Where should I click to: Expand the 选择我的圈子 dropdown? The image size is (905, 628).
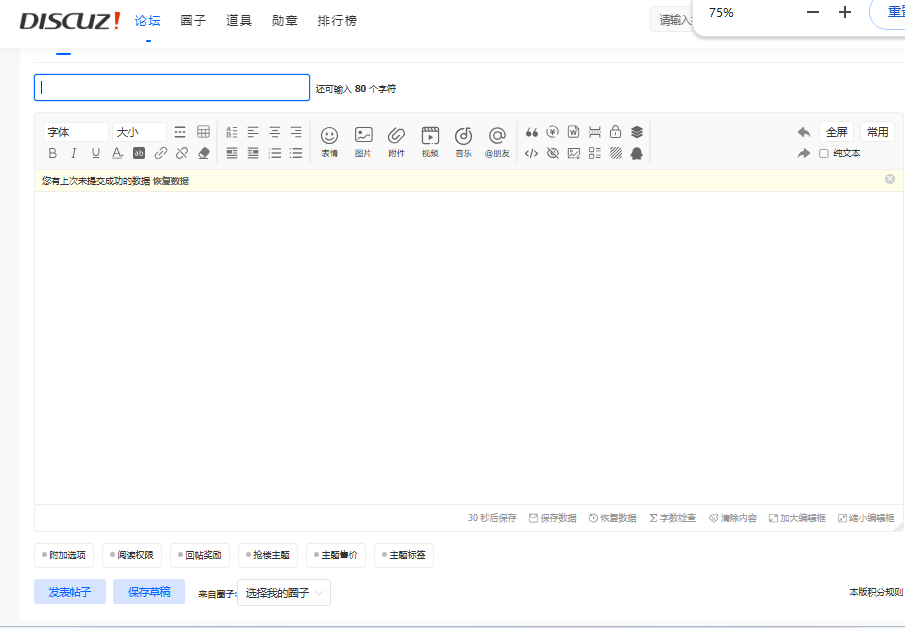coord(284,593)
